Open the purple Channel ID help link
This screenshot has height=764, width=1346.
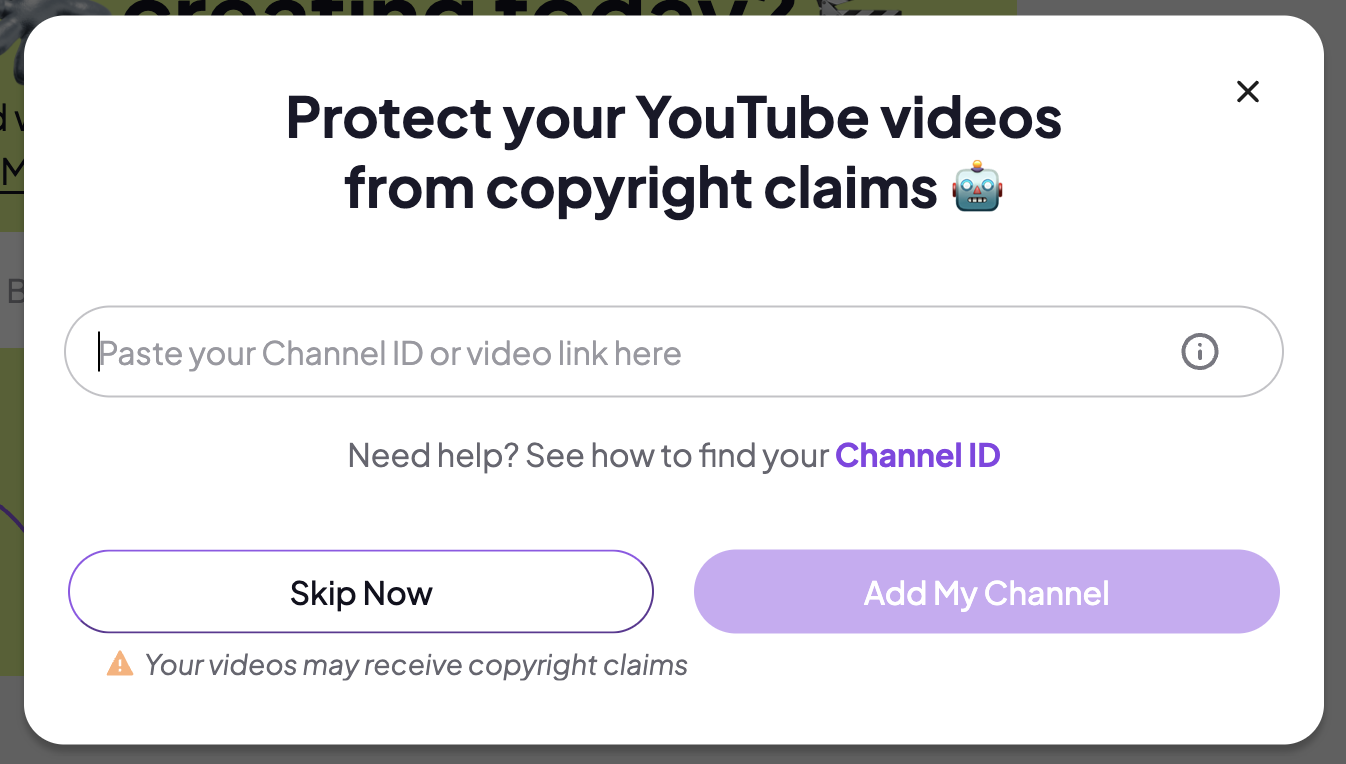(917, 456)
